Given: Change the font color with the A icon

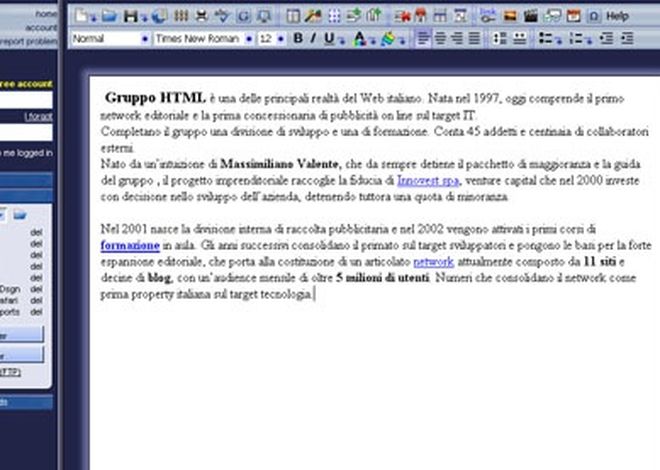Looking at the screenshot, I should pyautogui.click(x=359, y=38).
